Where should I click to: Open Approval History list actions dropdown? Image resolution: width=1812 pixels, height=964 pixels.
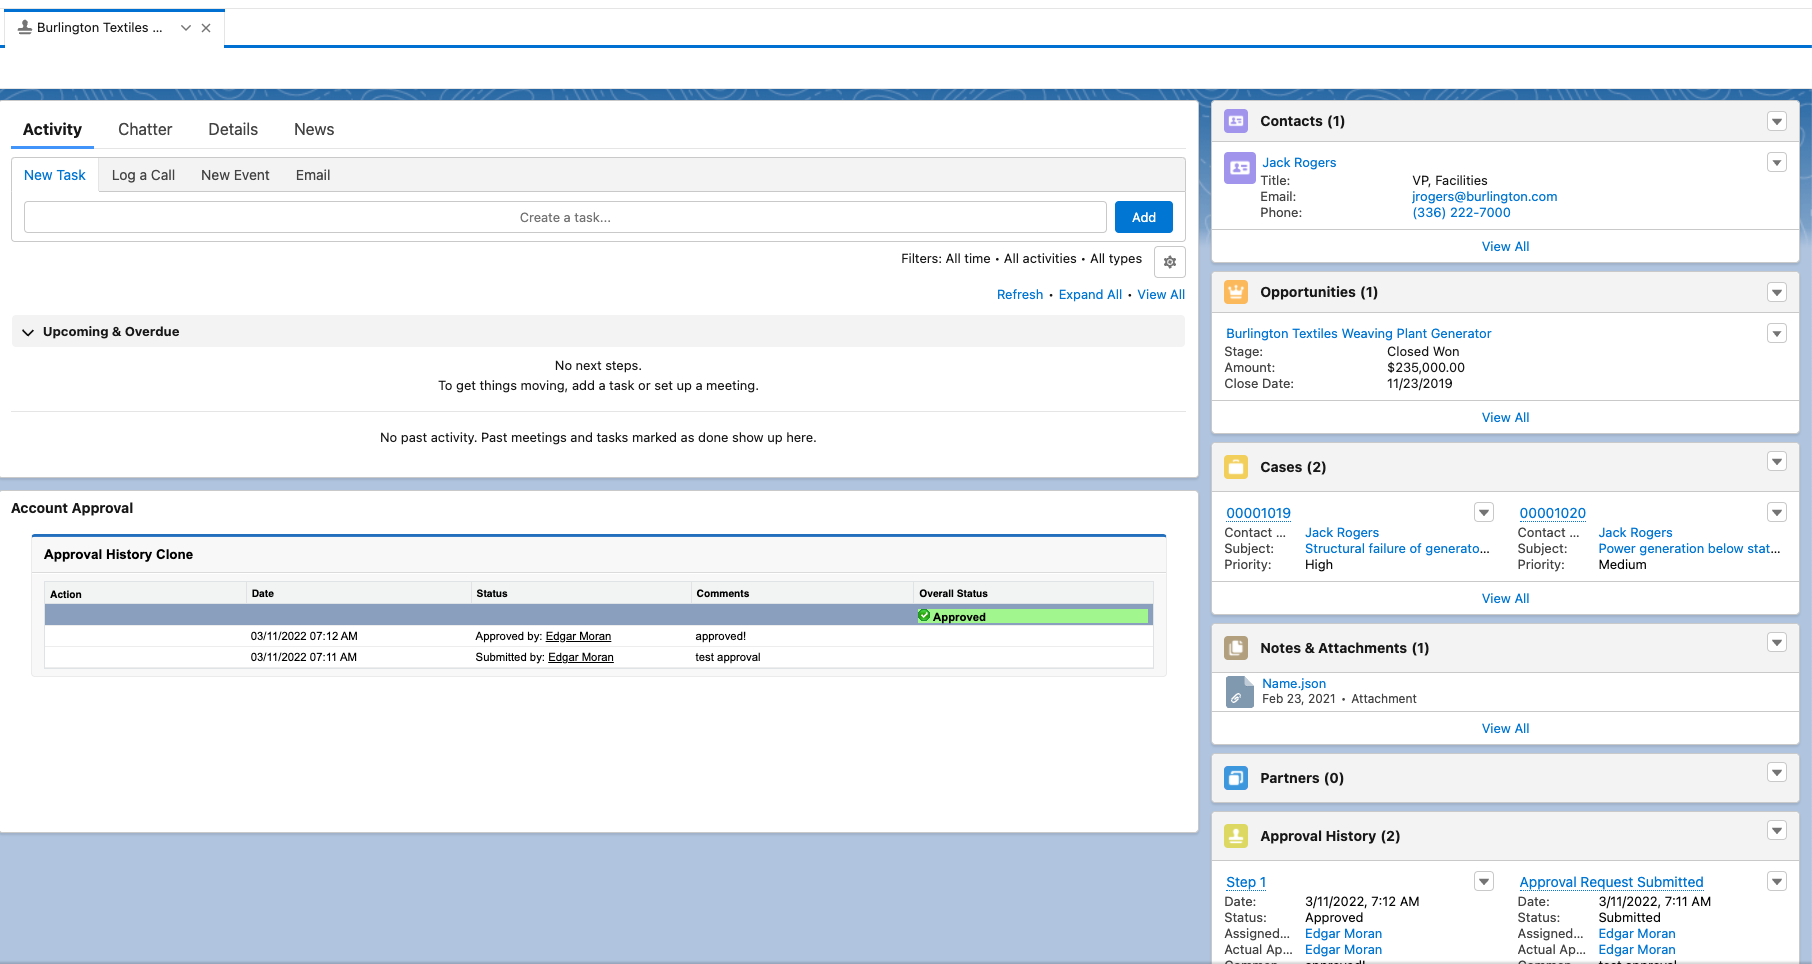click(x=1777, y=831)
